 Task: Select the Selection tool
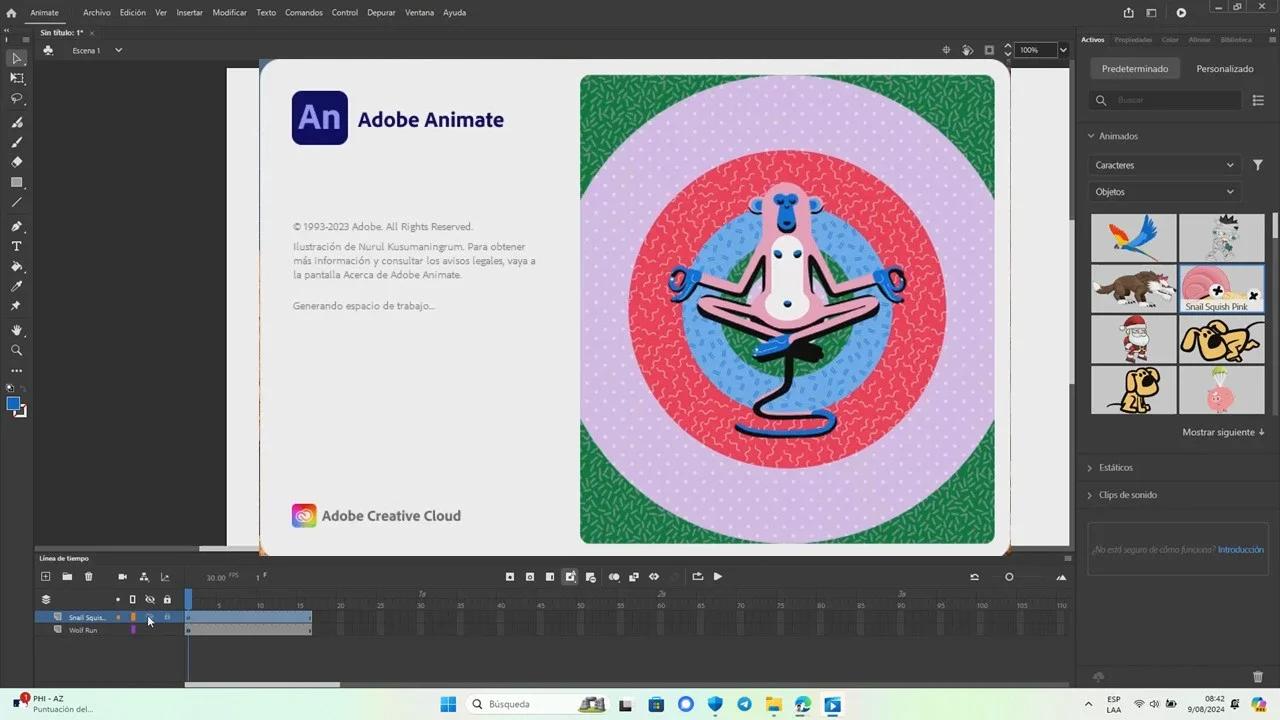16,59
